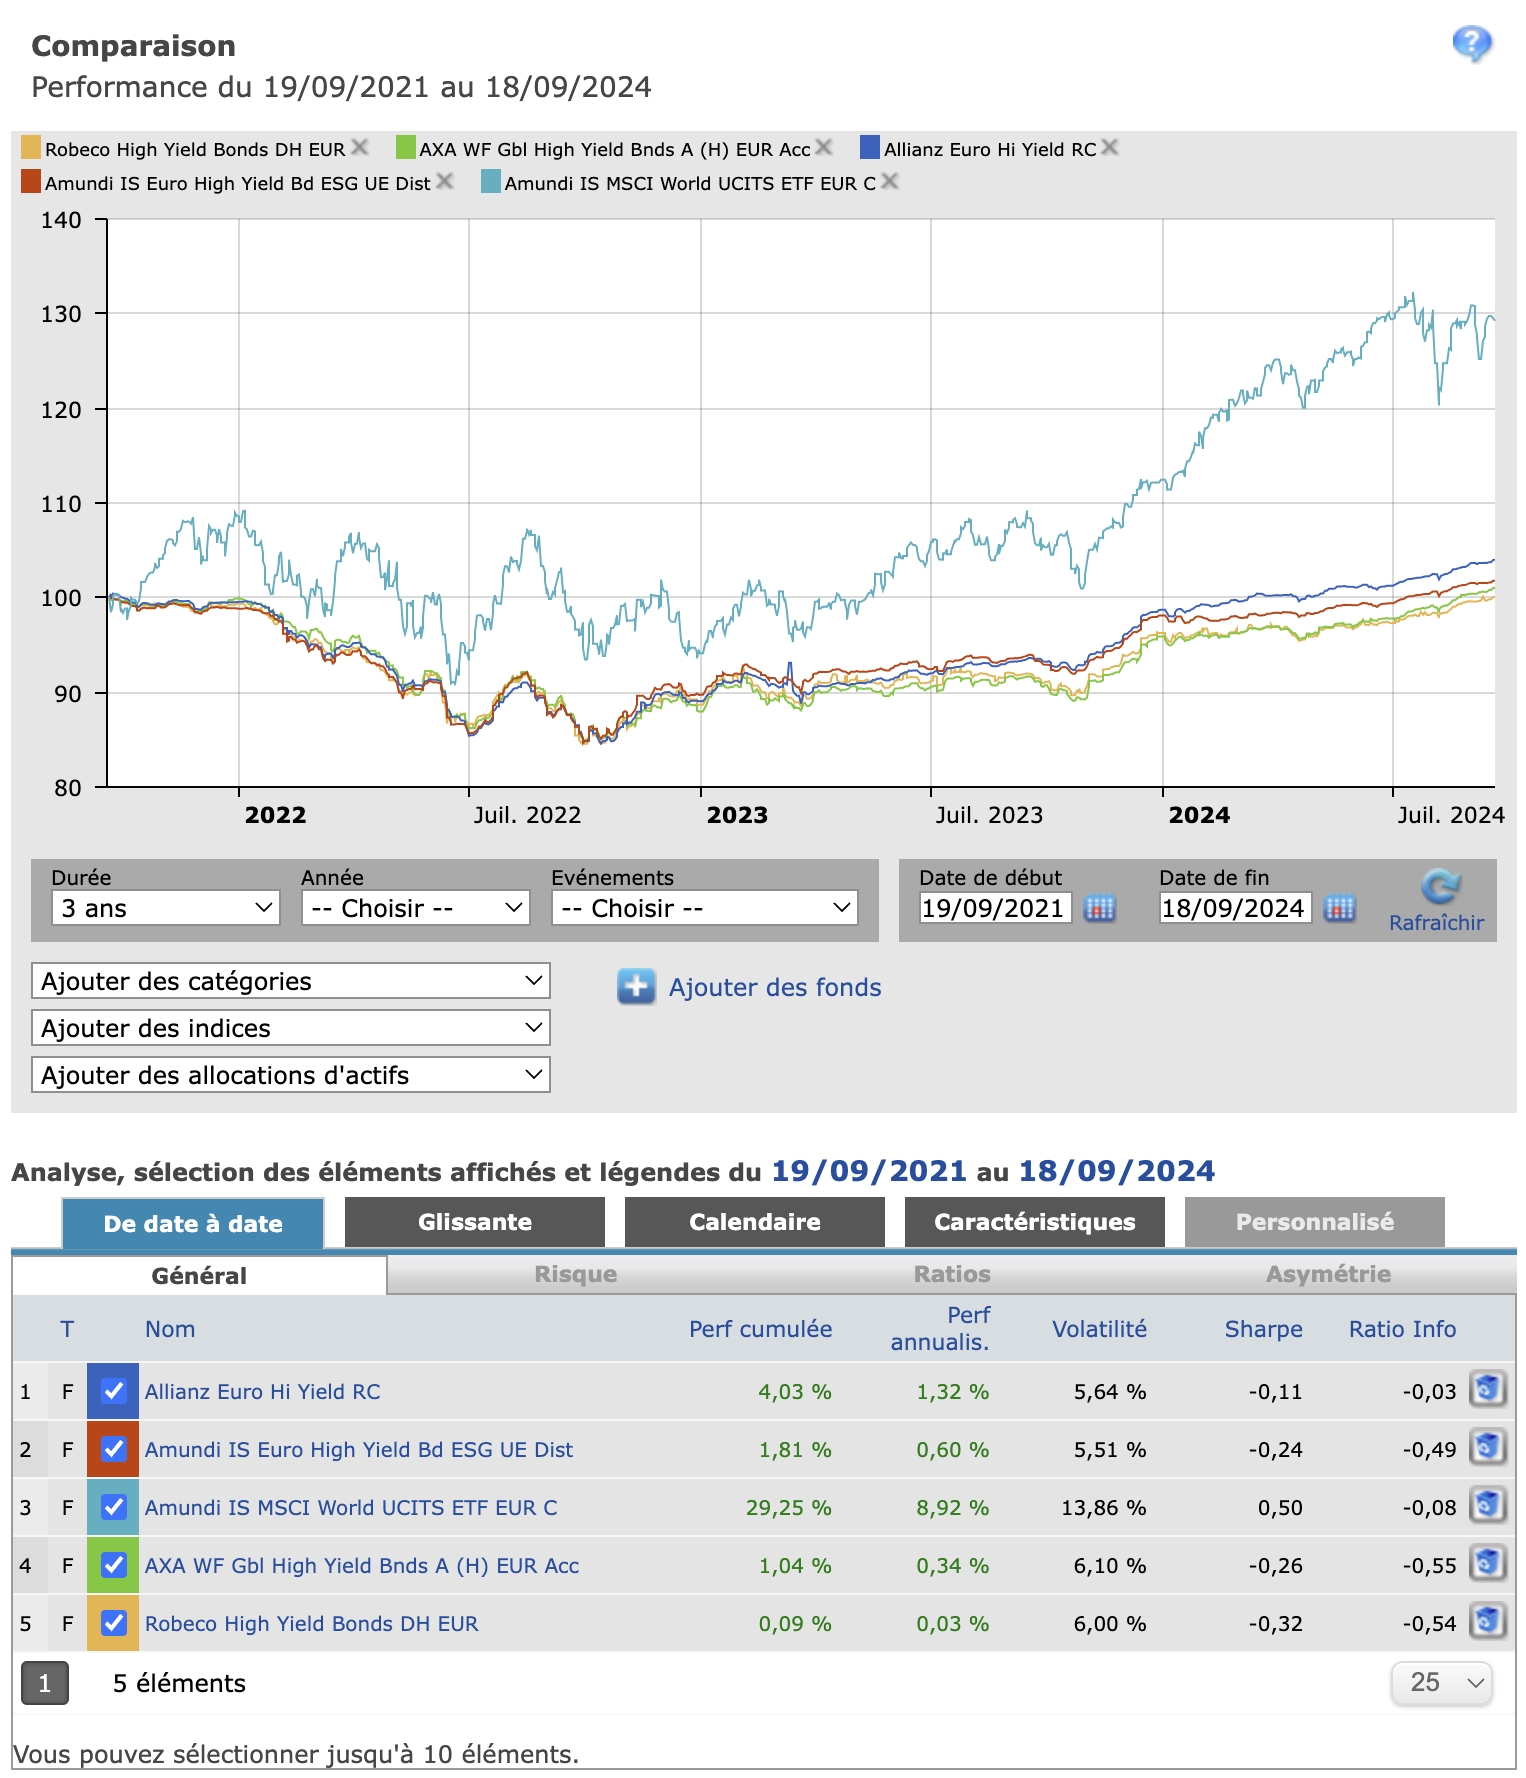1526x1778 pixels.
Task: Open the end date calendar picker
Action: pos(1340,908)
